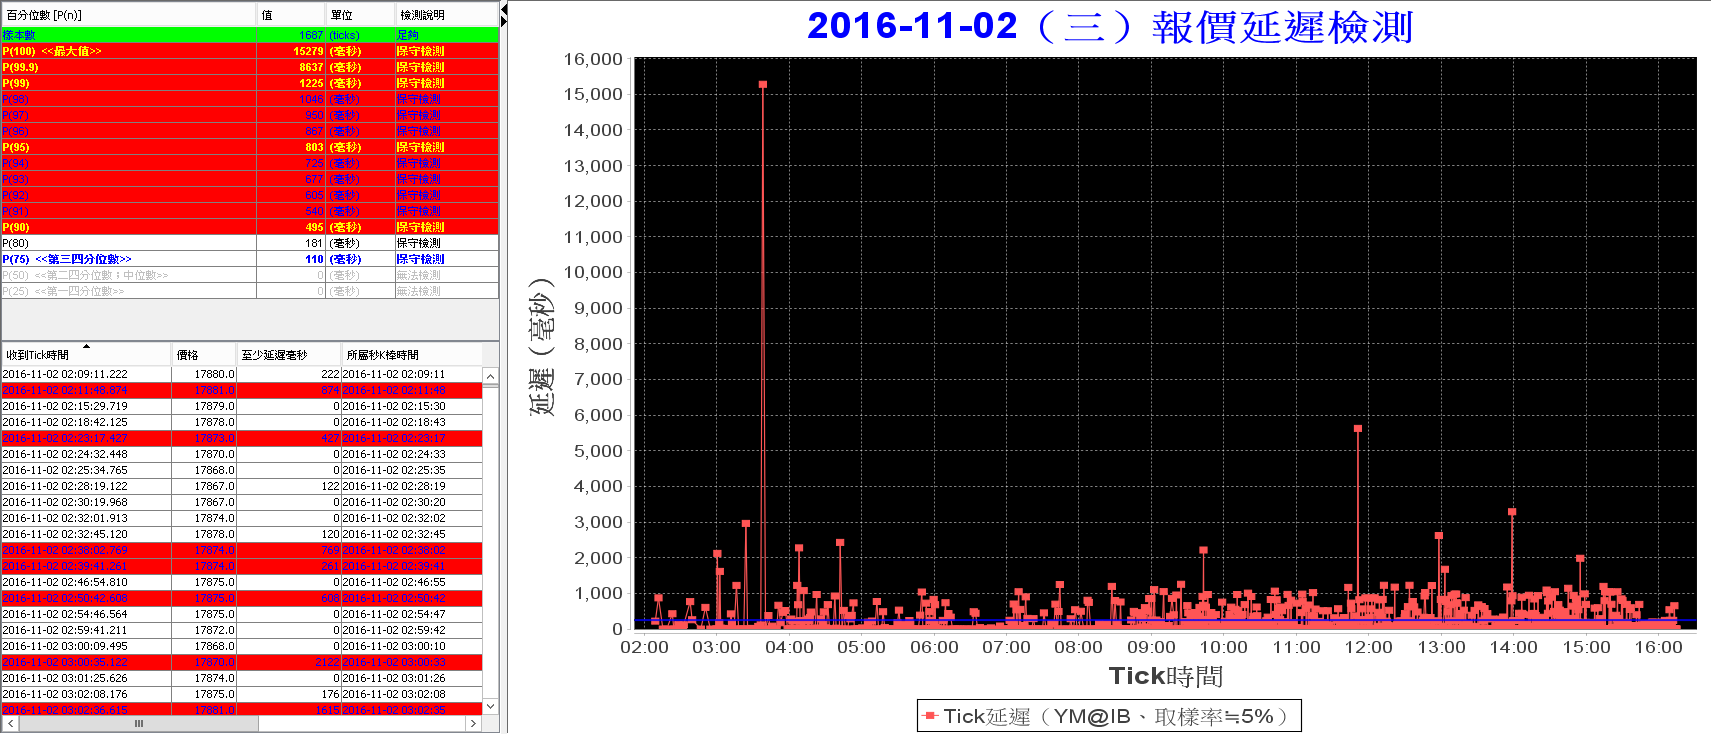Select tick row 2016-11-02 02:46:54.810
The width and height of the screenshot is (1712, 734).
point(242,582)
